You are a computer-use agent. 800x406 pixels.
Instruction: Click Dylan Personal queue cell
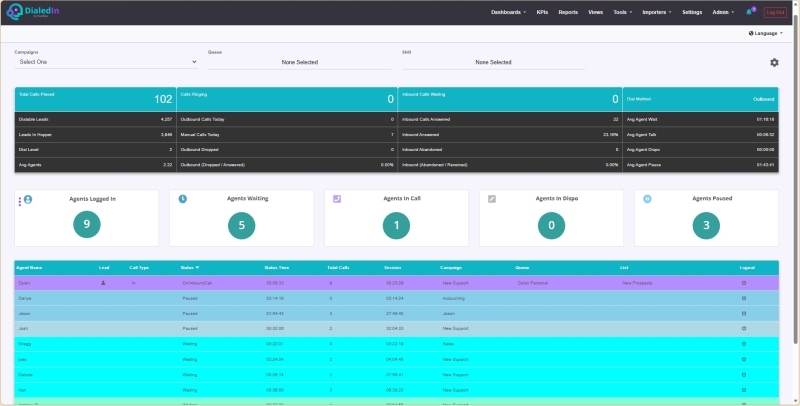(x=533, y=283)
